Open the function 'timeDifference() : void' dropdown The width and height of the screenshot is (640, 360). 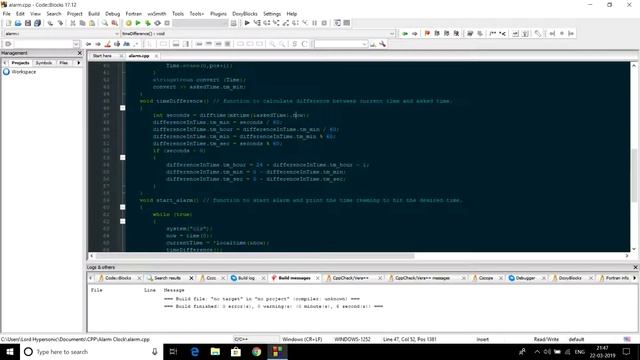coord(258,33)
